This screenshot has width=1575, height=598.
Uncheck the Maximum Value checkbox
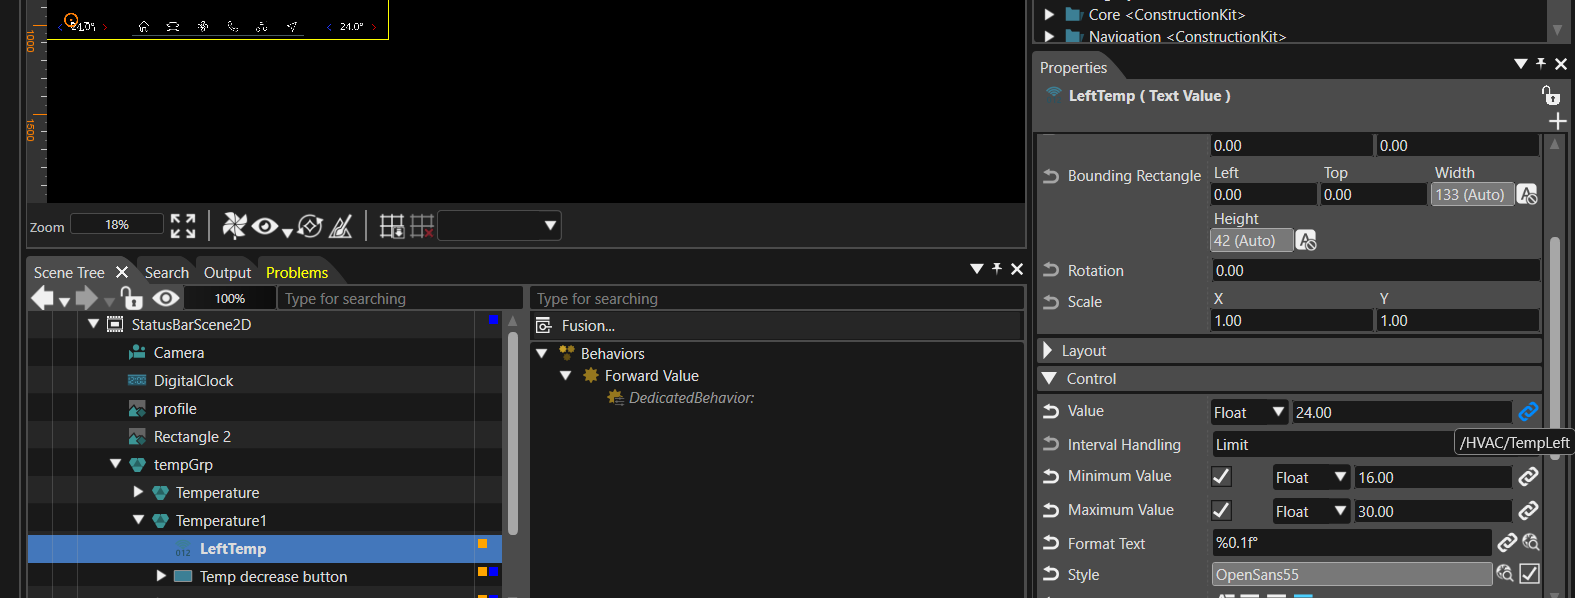pyautogui.click(x=1221, y=510)
